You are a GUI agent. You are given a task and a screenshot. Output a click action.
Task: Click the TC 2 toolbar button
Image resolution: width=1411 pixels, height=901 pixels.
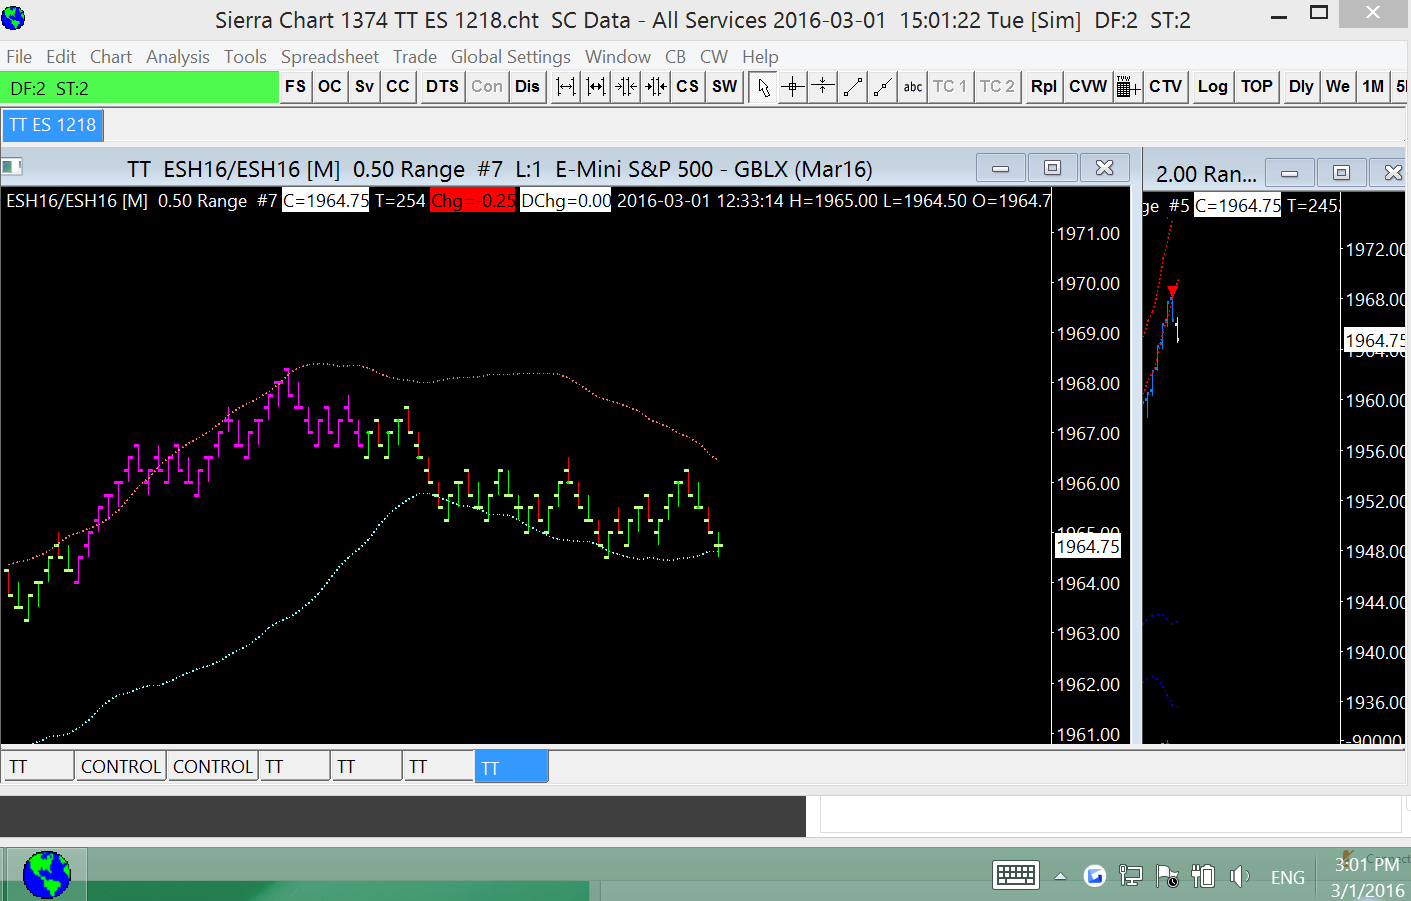[x=997, y=87]
